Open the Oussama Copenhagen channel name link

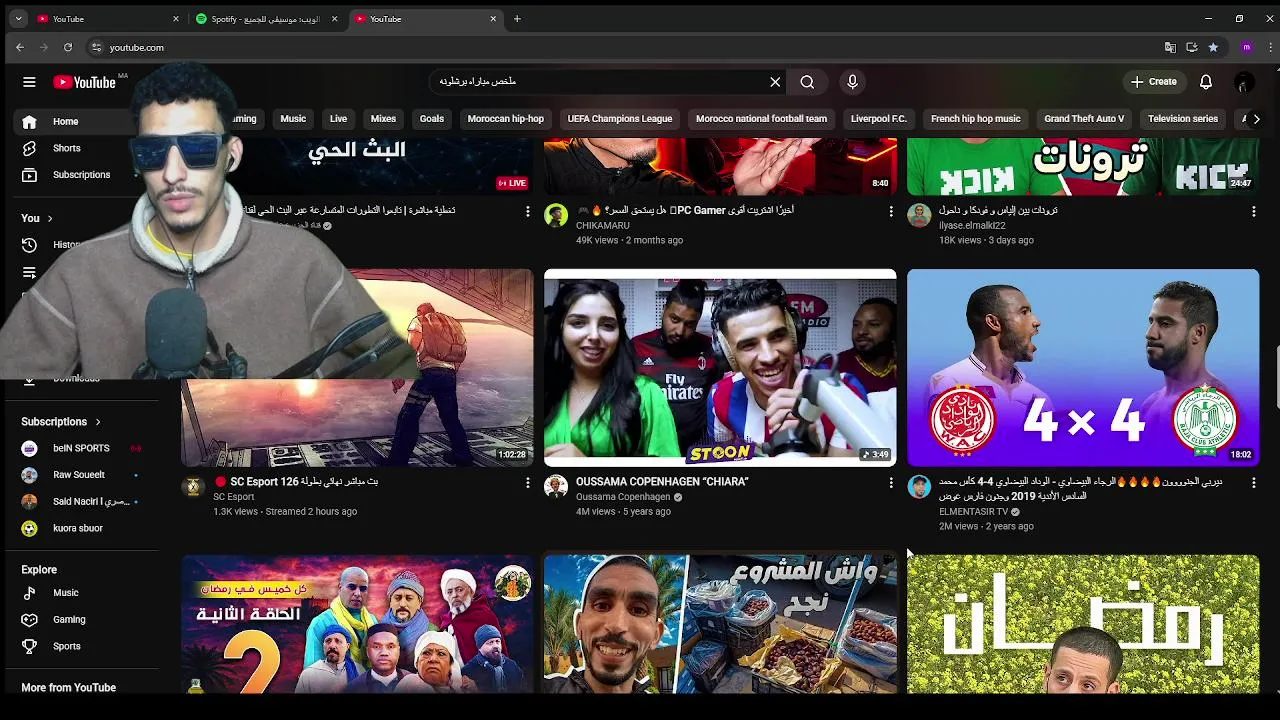tap(623, 497)
